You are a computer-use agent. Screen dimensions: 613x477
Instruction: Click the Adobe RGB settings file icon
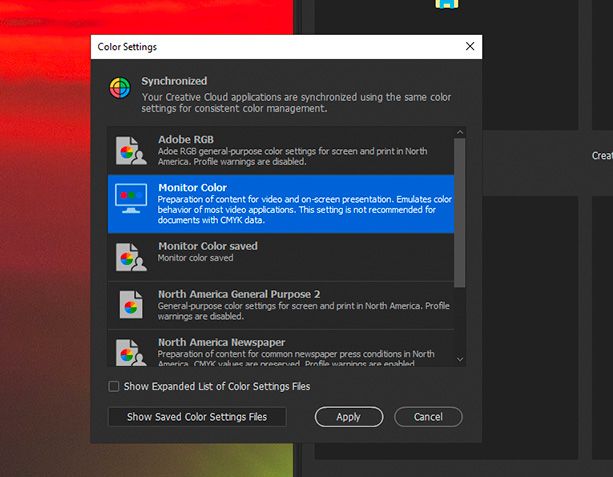coord(131,151)
